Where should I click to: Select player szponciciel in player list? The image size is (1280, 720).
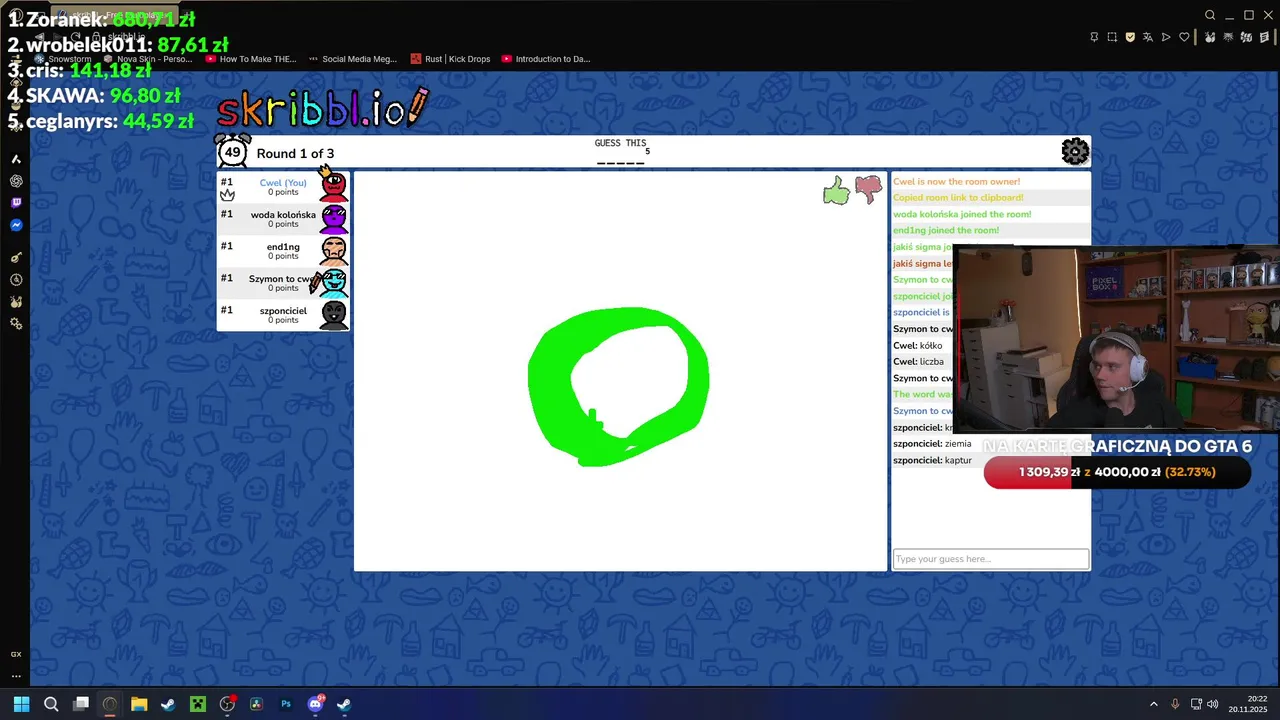point(283,315)
